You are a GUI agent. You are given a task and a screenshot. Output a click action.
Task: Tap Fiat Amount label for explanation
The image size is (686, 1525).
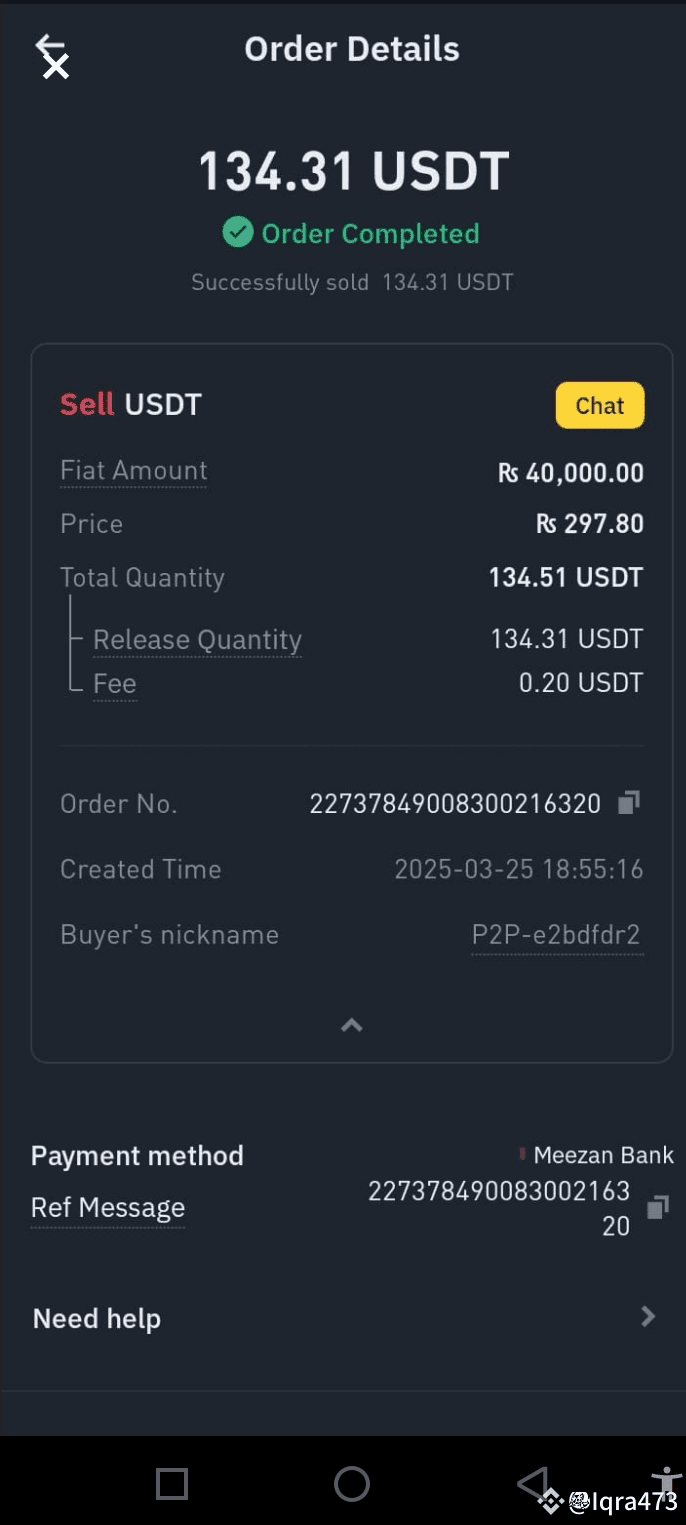[134, 470]
